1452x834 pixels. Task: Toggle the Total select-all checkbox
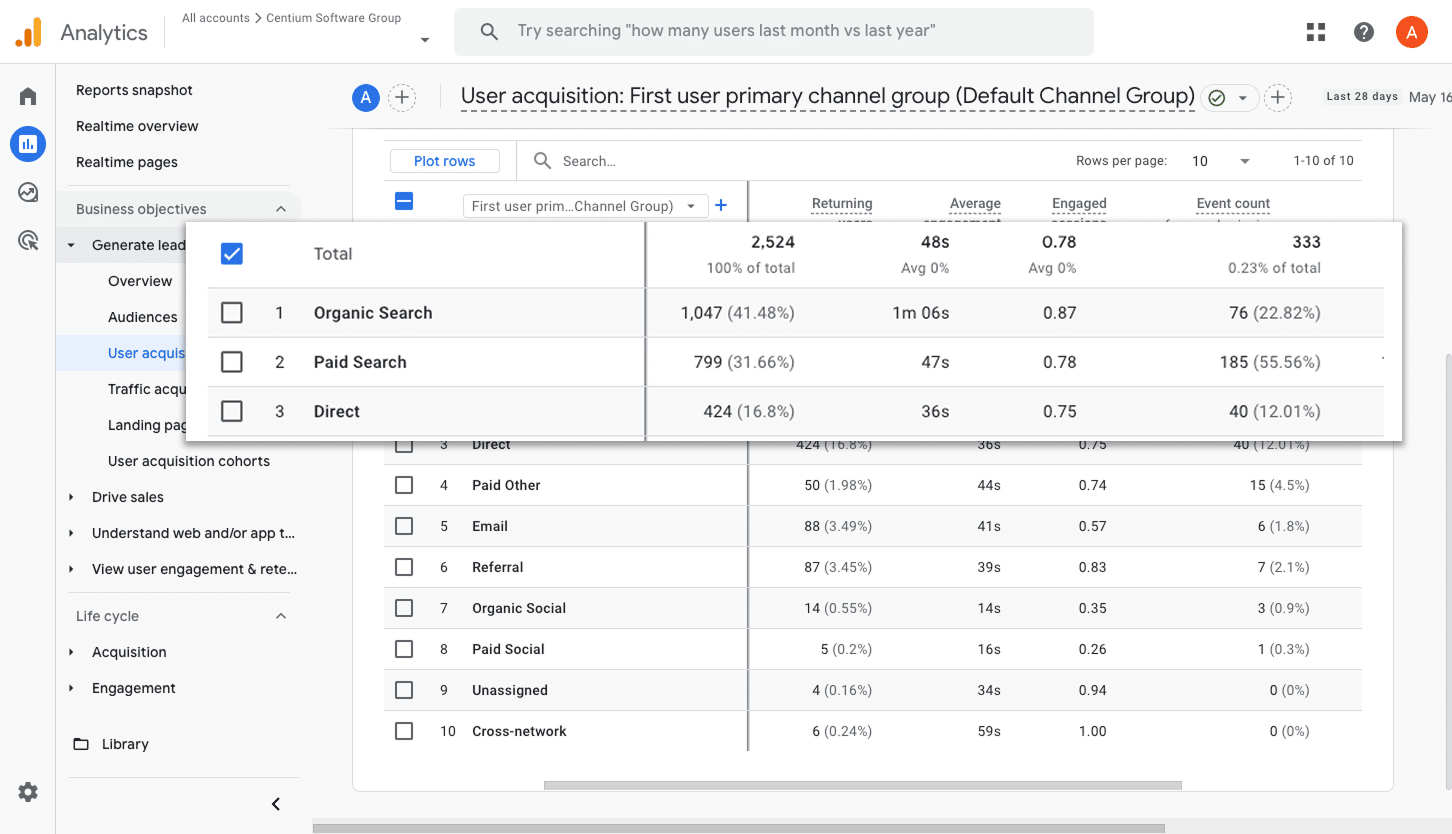pyautogui.click(x=231, y=254)
